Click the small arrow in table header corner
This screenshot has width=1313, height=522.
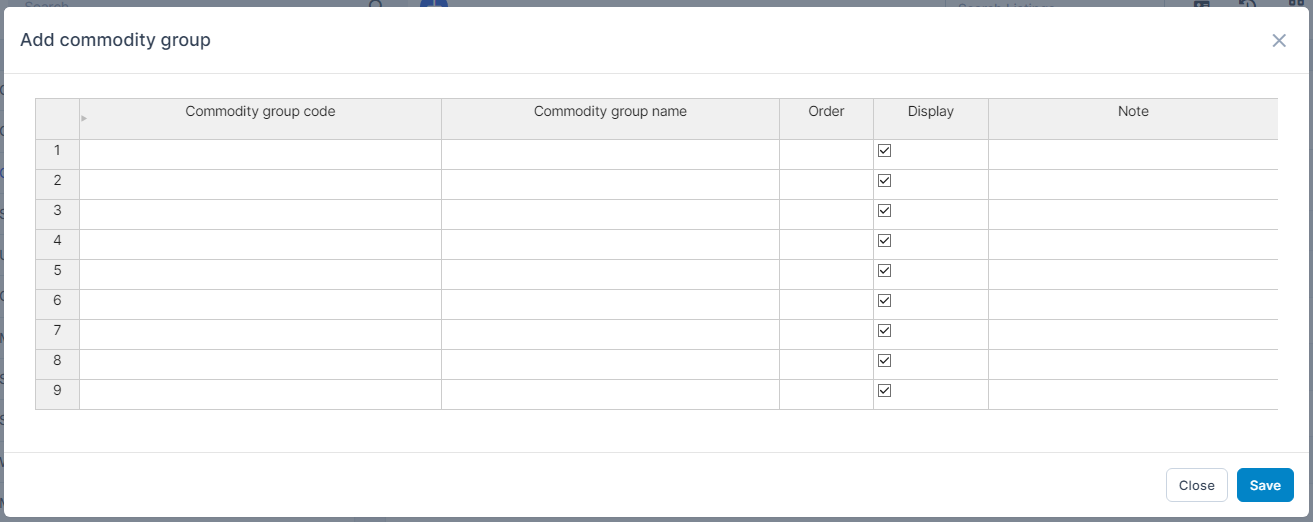(x=84, y=119)
